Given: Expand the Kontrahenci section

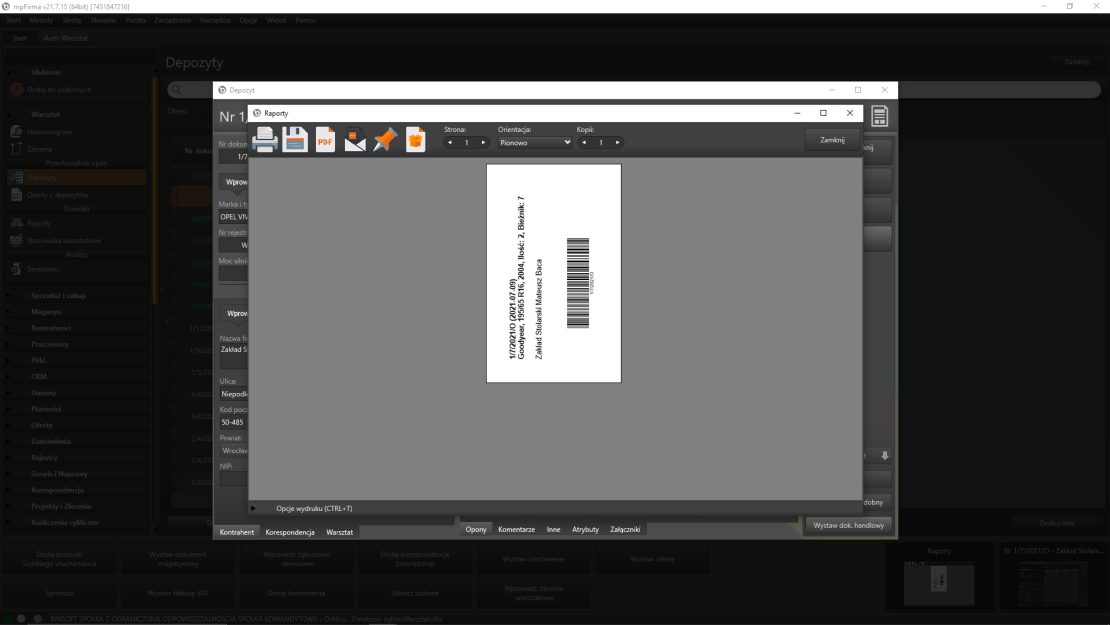Looking at the screenshot, I should [50, 328].
